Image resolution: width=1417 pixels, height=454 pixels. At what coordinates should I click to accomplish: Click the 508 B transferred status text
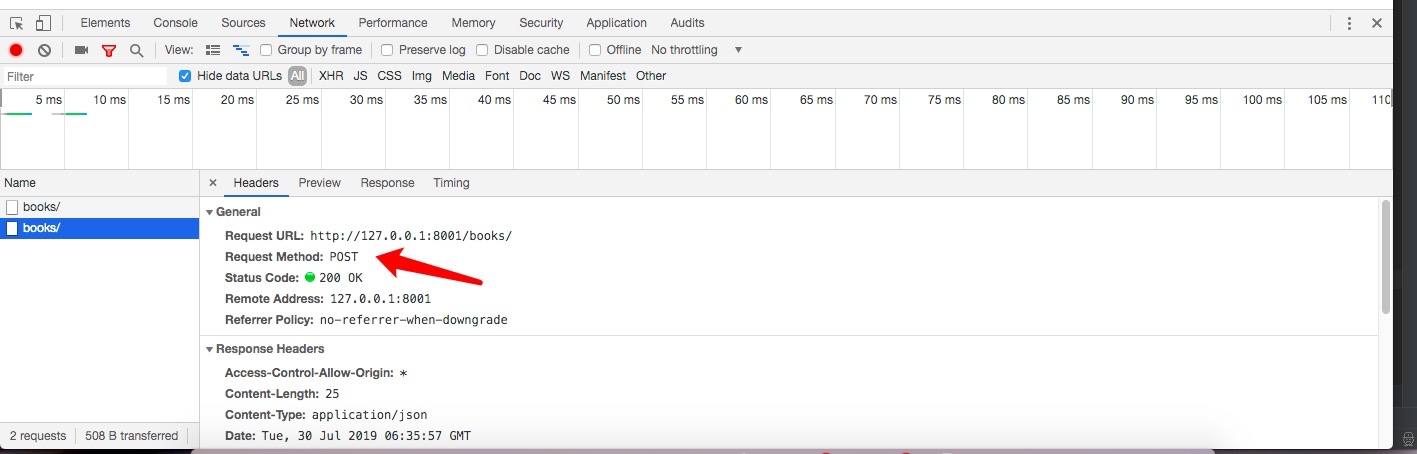click(x=132, y=436)
